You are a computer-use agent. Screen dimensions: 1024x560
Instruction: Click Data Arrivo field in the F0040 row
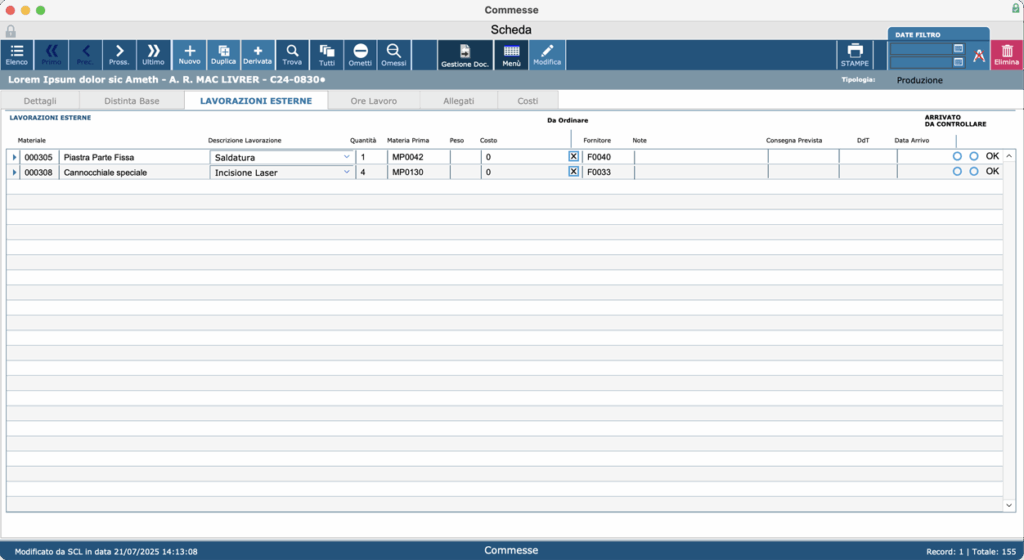pos(922,157)
